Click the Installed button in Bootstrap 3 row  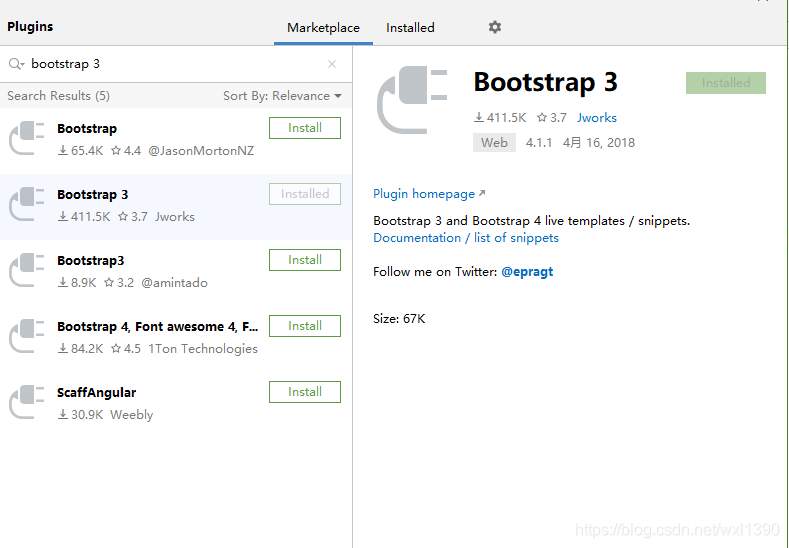tap(305, 194)
